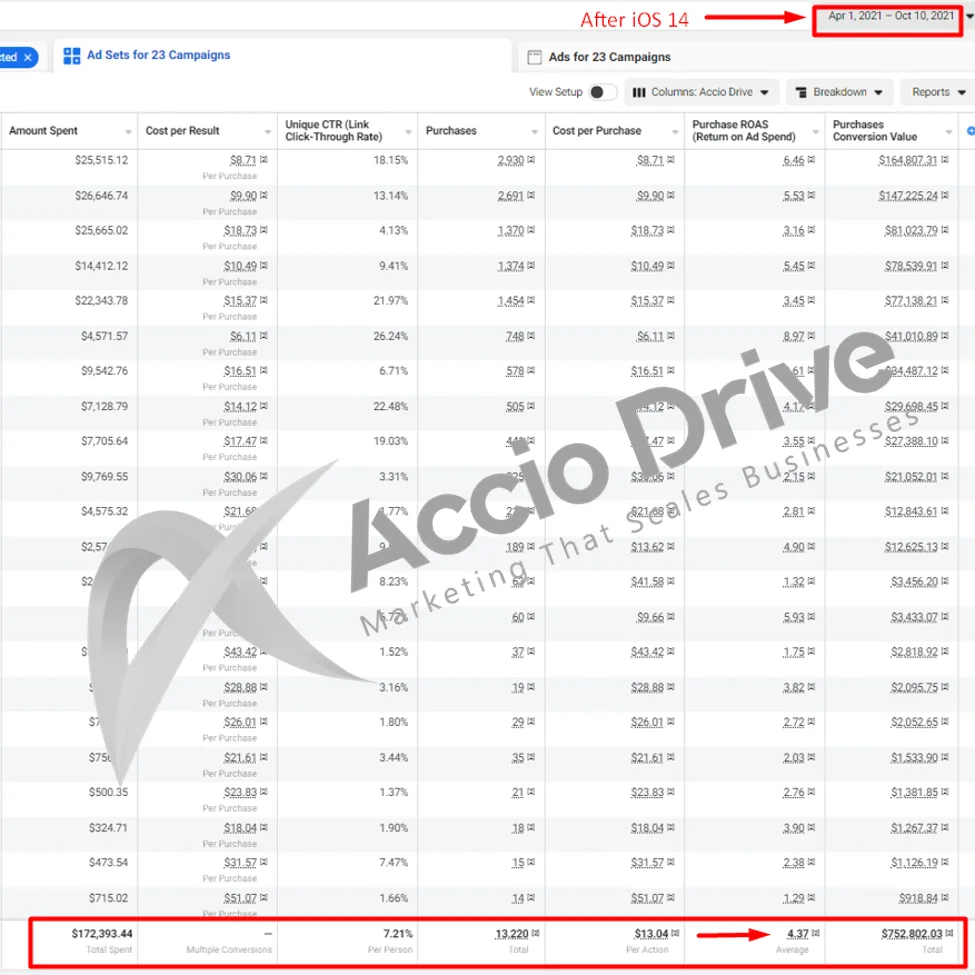975x975 pixels.
Task: Switch to Ads for 23 Campaigns tab
Action: 609,57
